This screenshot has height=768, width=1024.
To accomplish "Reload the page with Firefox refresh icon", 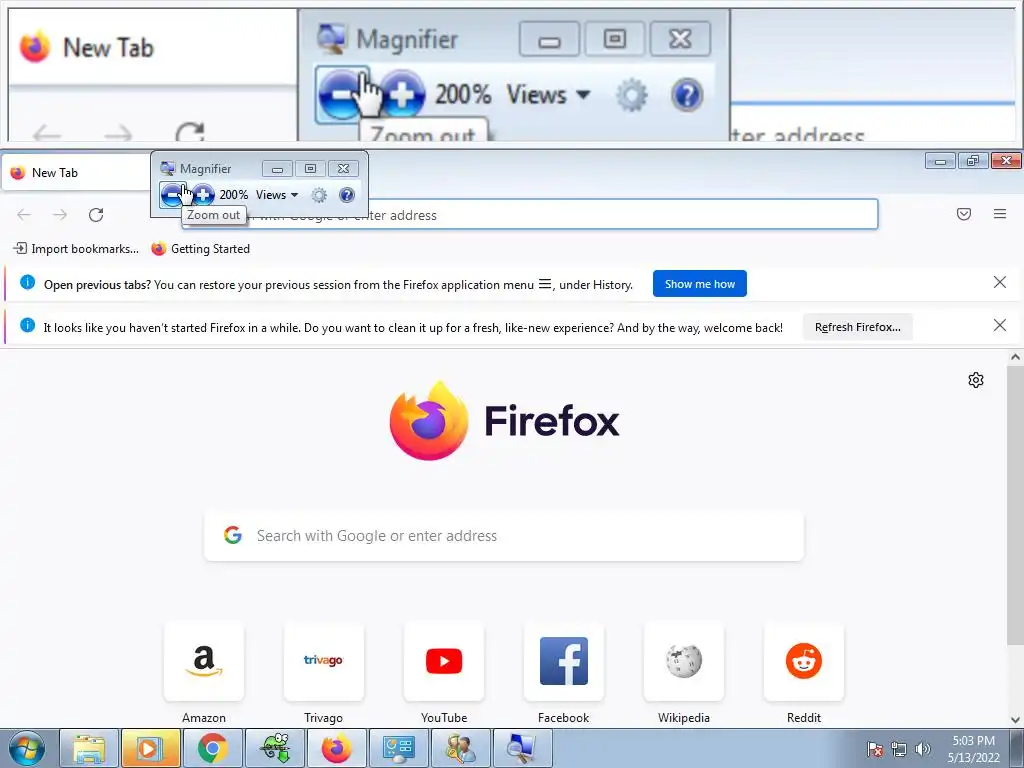I will [96, 215].
